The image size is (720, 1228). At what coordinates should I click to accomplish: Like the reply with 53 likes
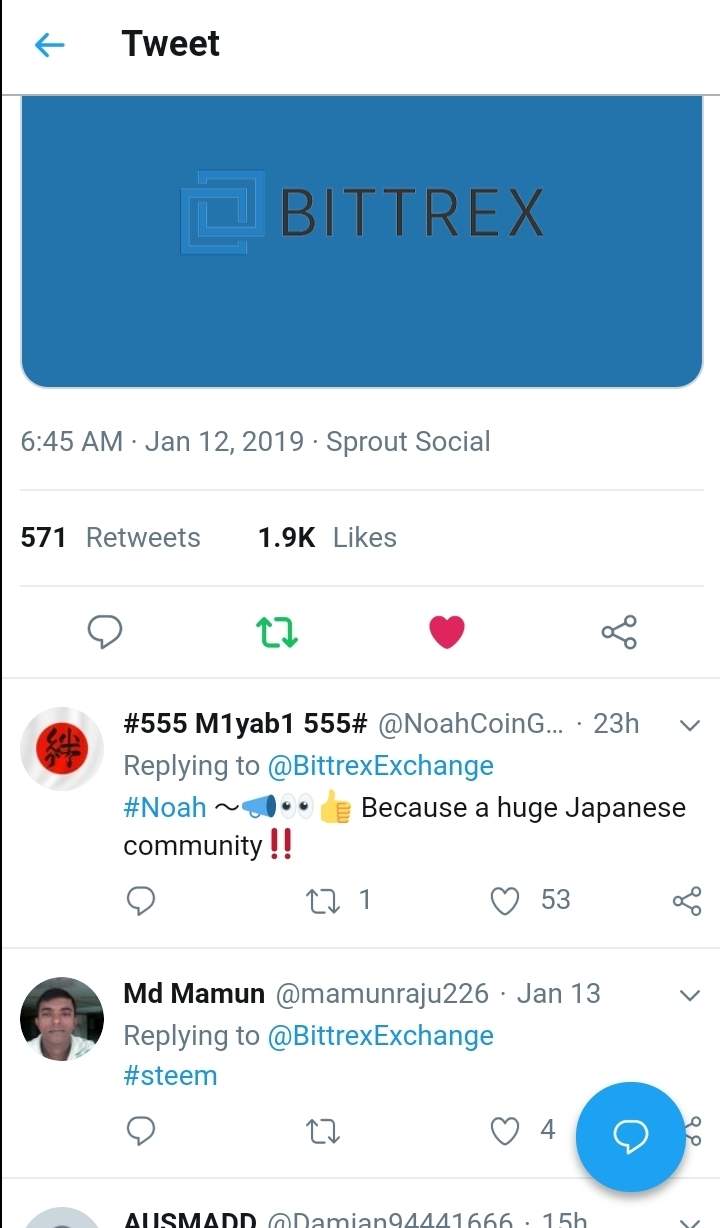click(506, 901)
